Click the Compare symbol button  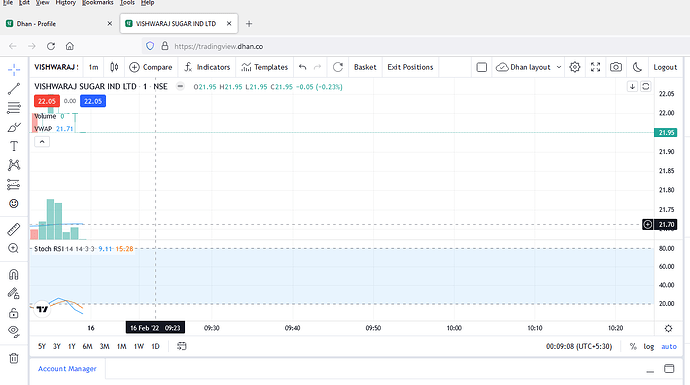tap(150, 67)
